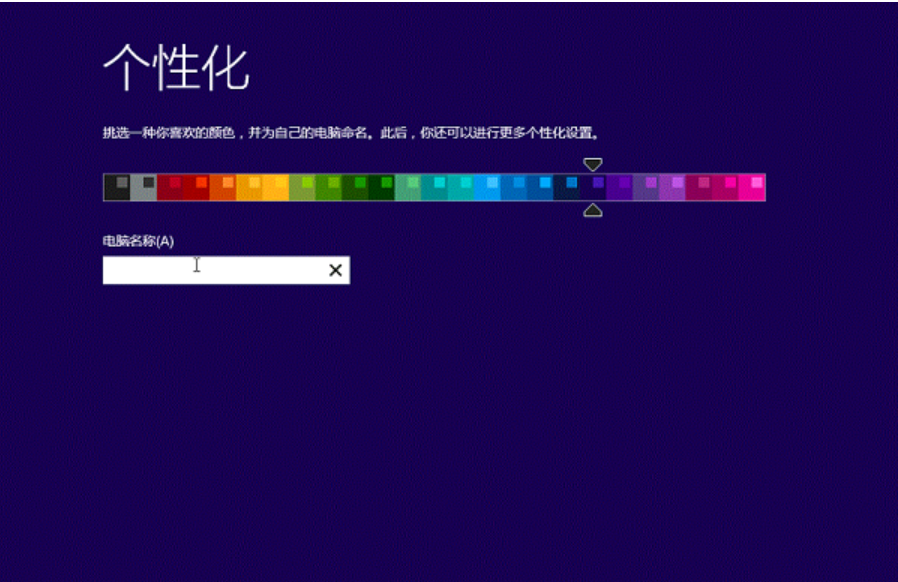The image size is (898, 582).
Task: Click the upward arrow marker below the color strip
Action: coord(593,210)
